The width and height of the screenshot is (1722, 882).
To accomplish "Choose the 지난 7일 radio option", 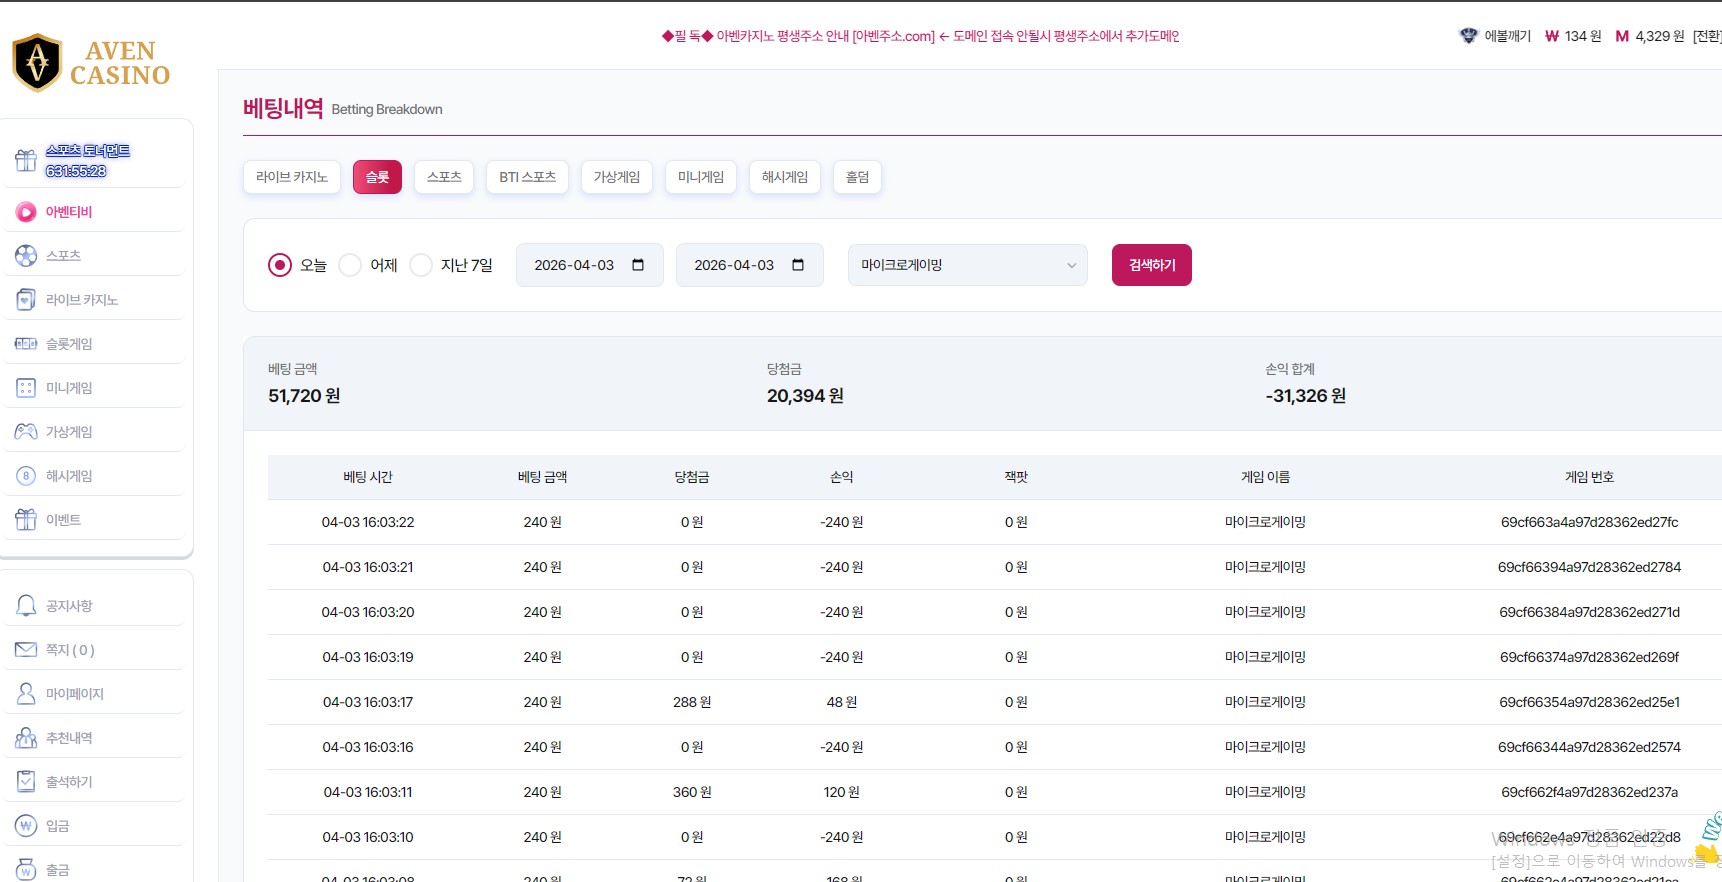I will pyautogui.click(x=421, y=265).
